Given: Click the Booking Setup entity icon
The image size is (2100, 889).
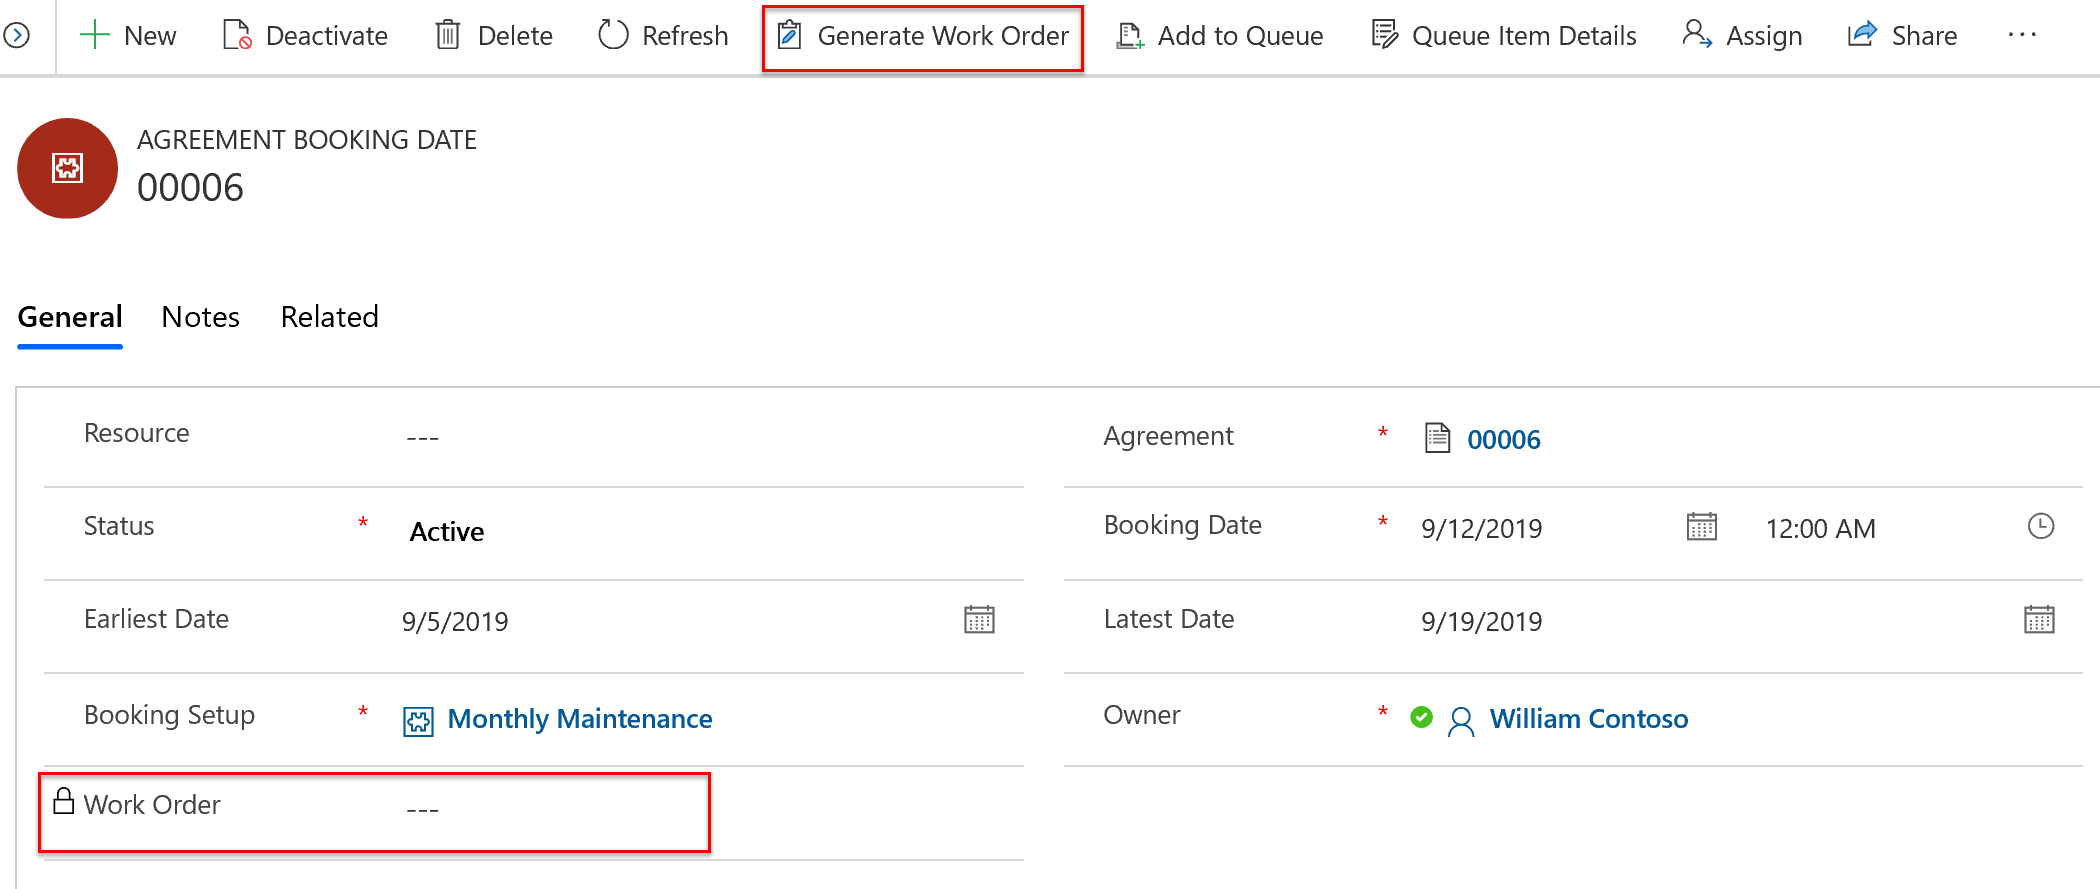Looking at the screenshot, I should 418,721.
